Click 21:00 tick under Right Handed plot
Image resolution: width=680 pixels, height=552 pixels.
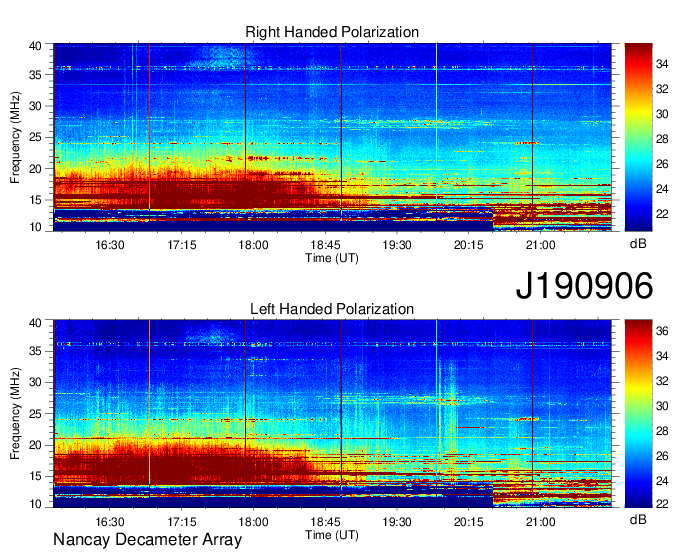click(x=540, y=245)
